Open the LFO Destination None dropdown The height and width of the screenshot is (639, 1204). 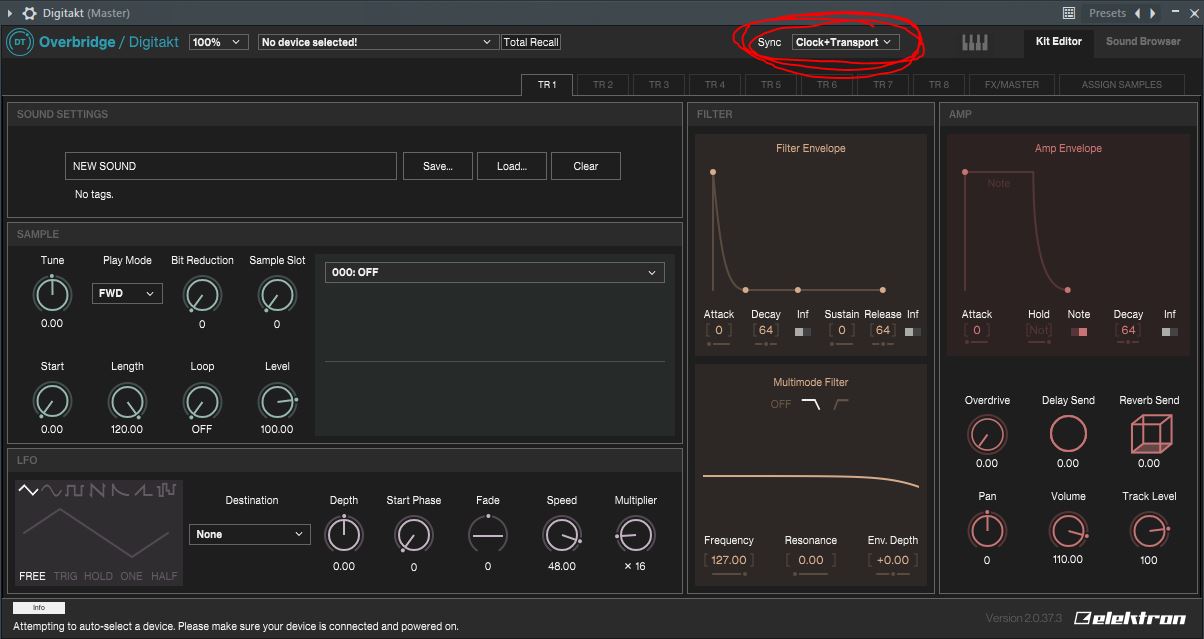(x=250, y=534)
